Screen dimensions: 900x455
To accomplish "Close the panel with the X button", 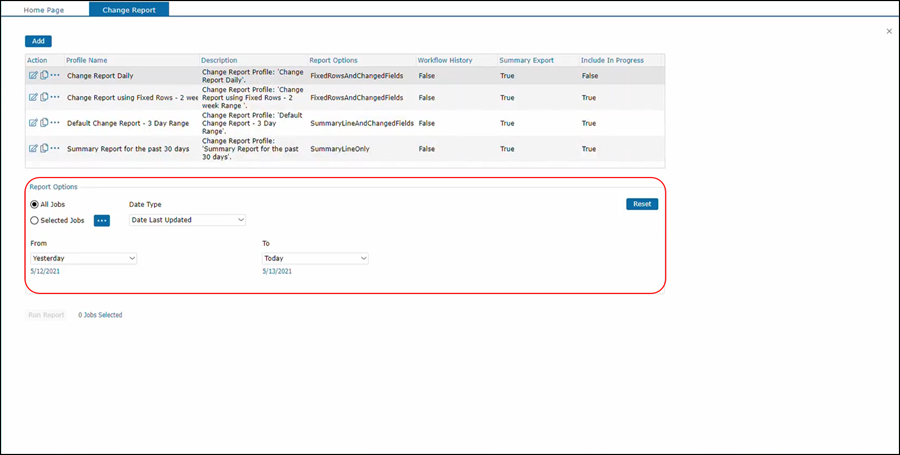I will click(x=889, y=31).
